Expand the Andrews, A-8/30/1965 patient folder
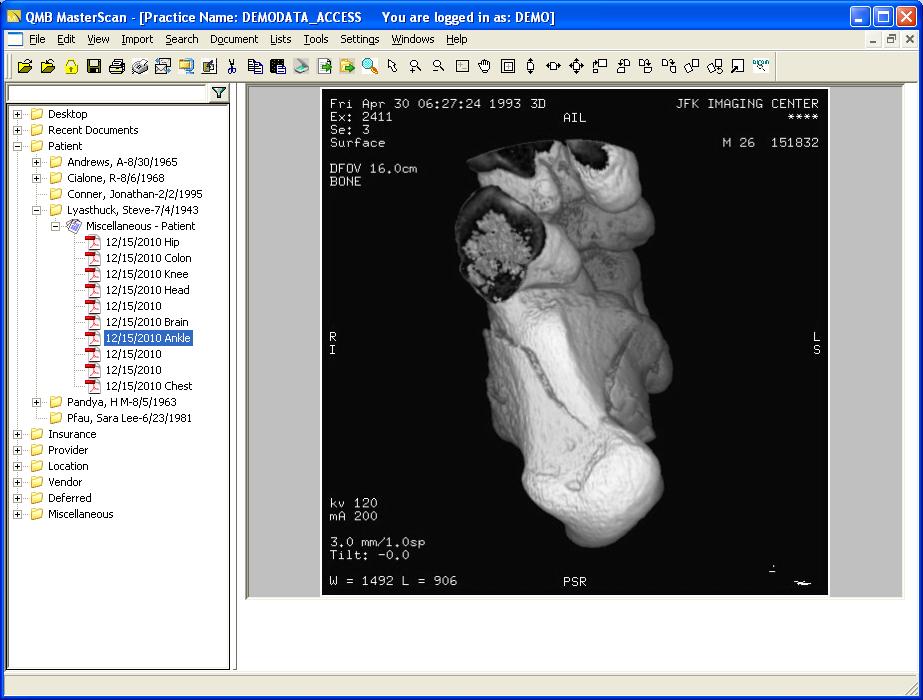This screenshot has width=923, height=700. tap(37, 162)
